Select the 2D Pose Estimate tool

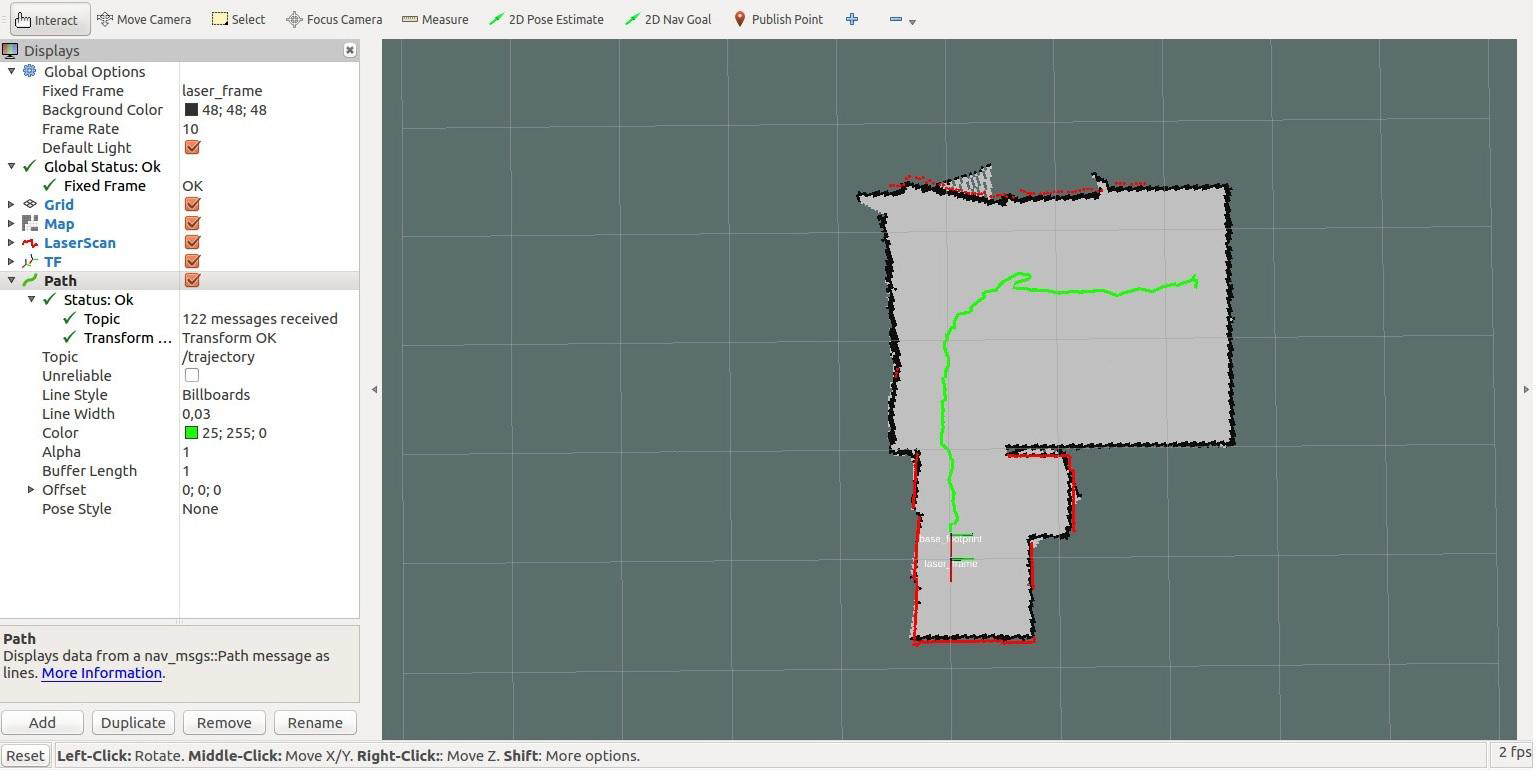546,19
